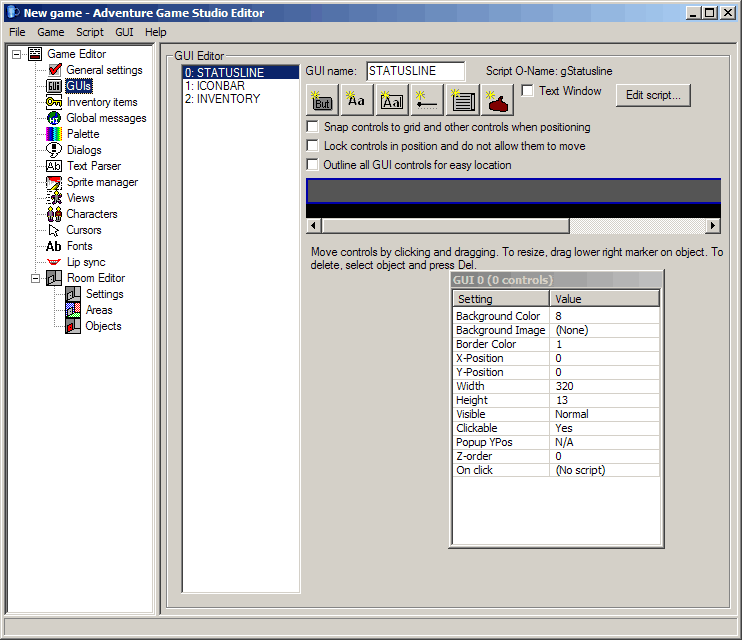Collapse the Room Editor tree node
742x640 pixels.
(35, 278)
